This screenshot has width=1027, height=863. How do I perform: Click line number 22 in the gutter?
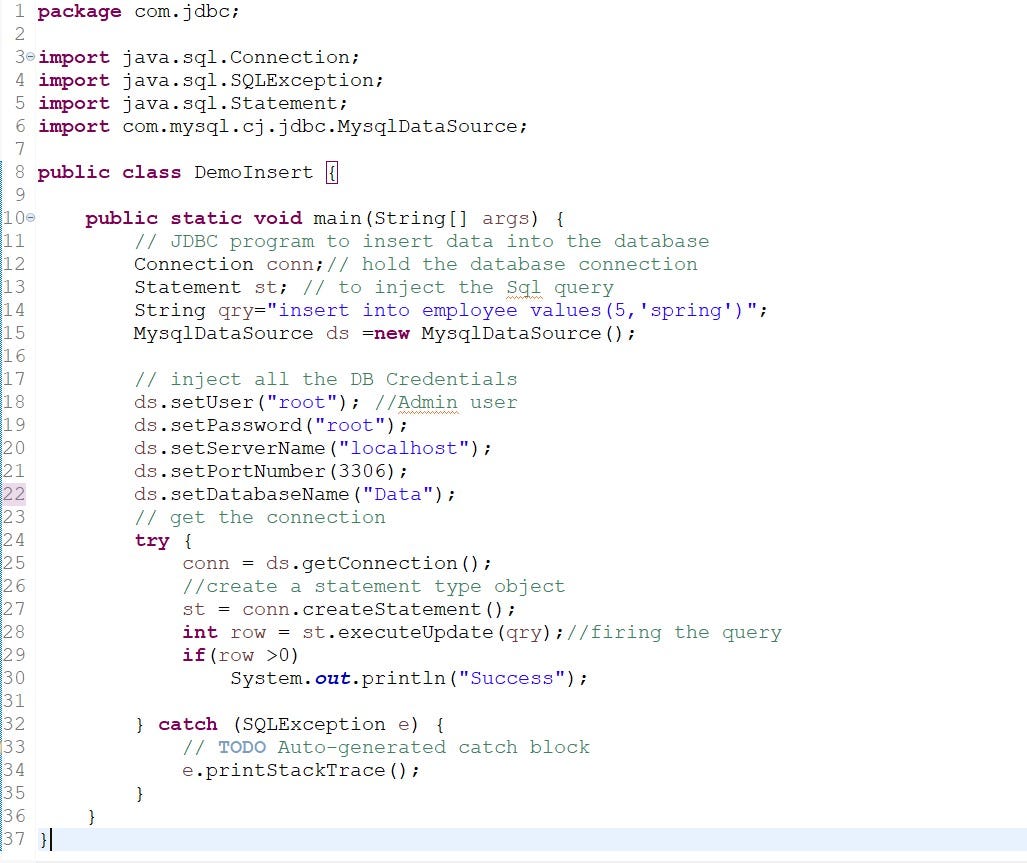[x=14, y=494]
